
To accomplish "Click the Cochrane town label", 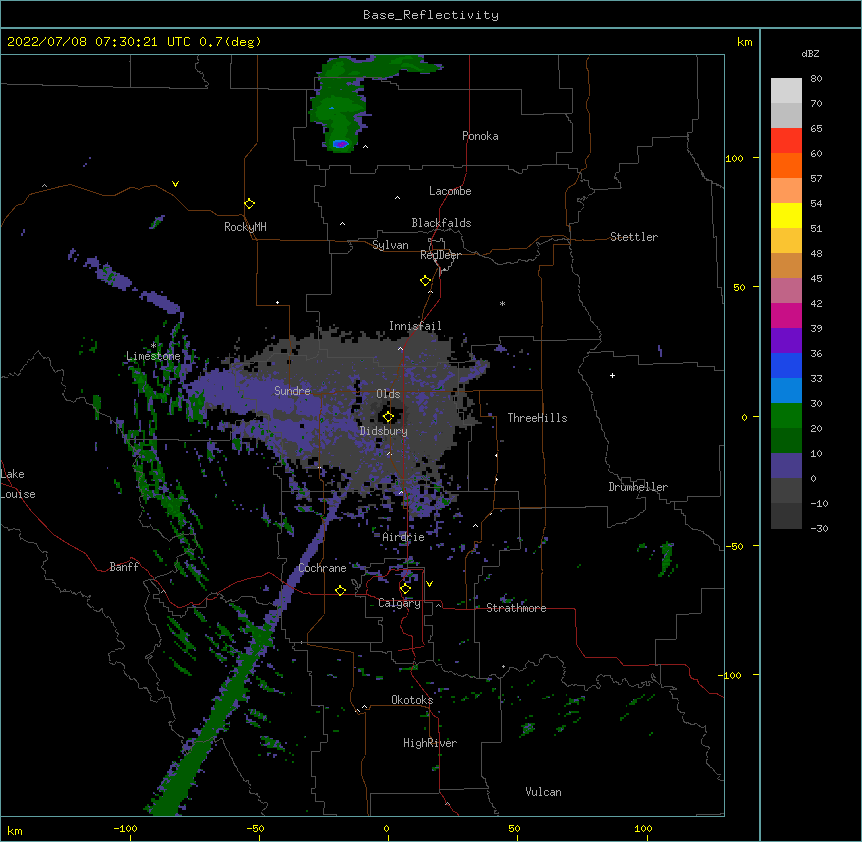I will click(x=322, y=568).
